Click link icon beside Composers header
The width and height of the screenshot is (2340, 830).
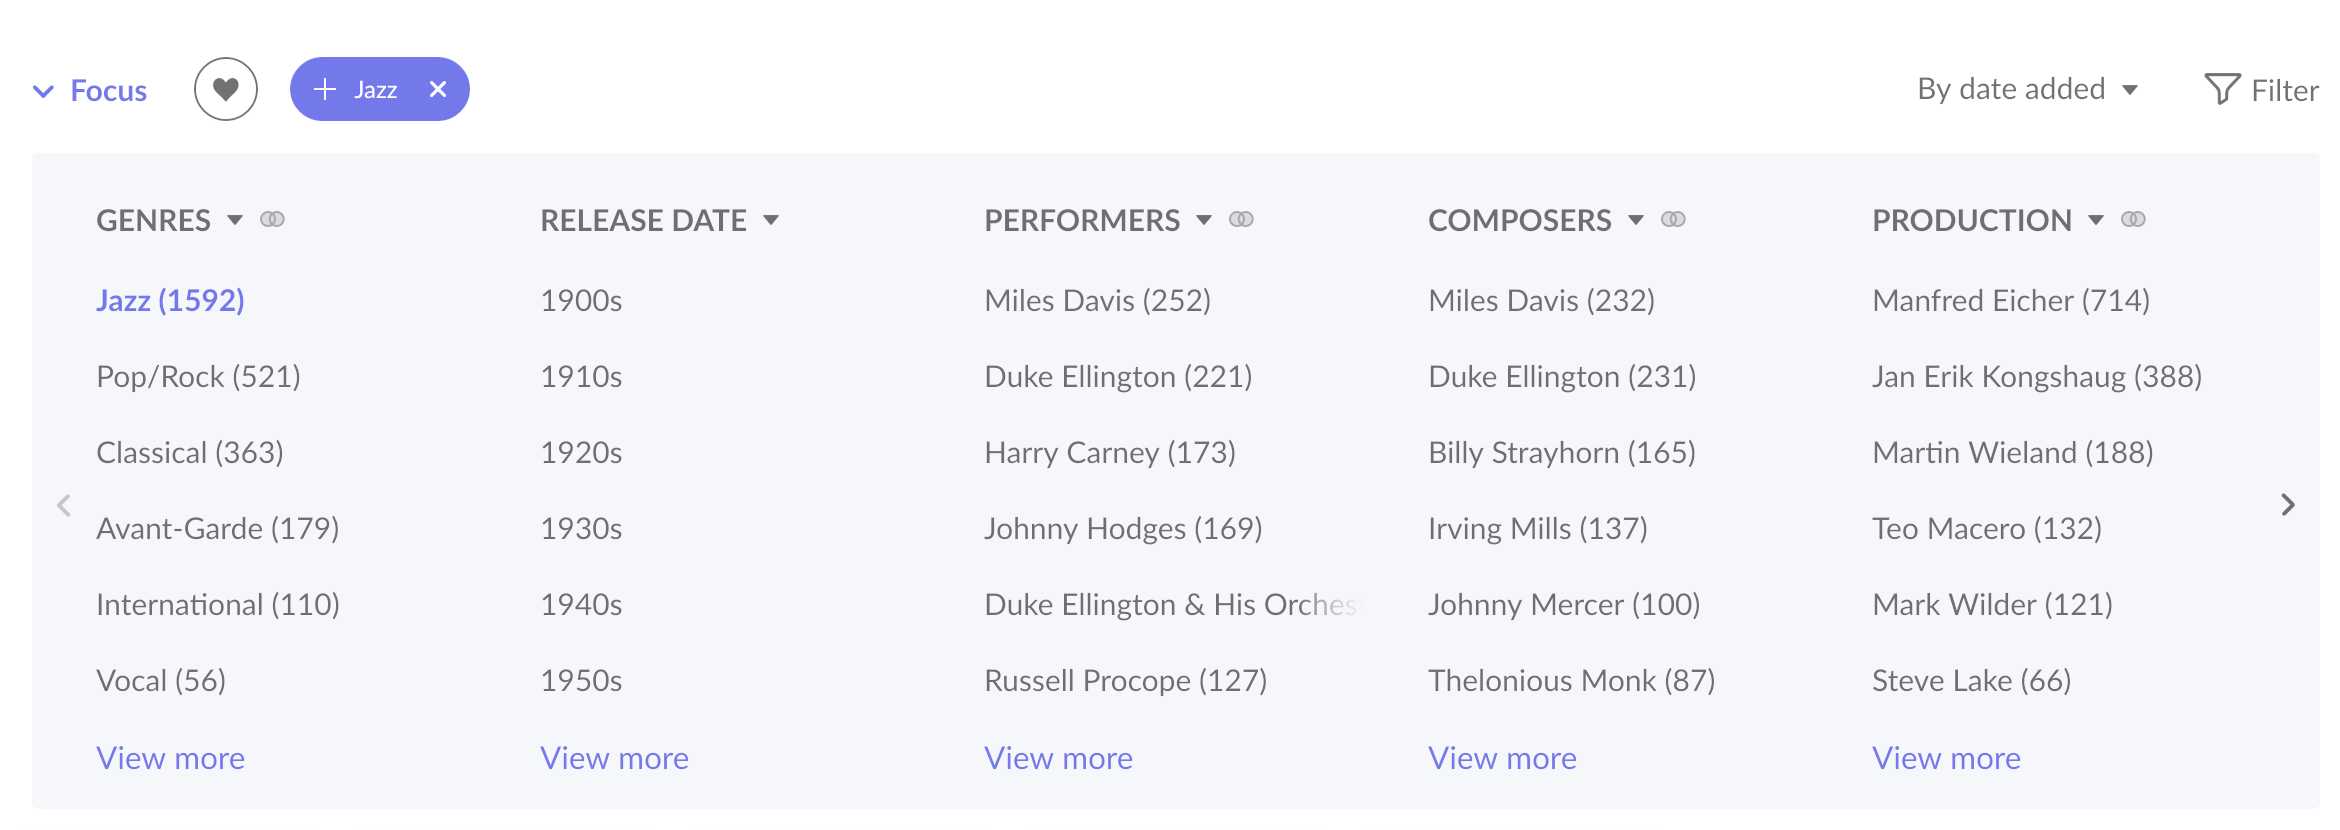tap(1673, 219)
